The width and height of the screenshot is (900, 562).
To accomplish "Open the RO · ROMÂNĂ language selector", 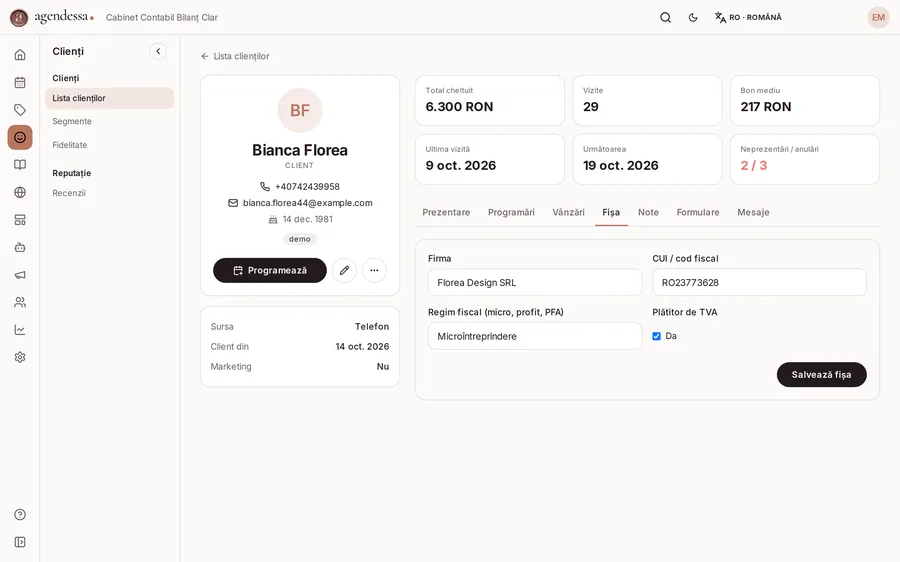I will (x=748, y=17).
